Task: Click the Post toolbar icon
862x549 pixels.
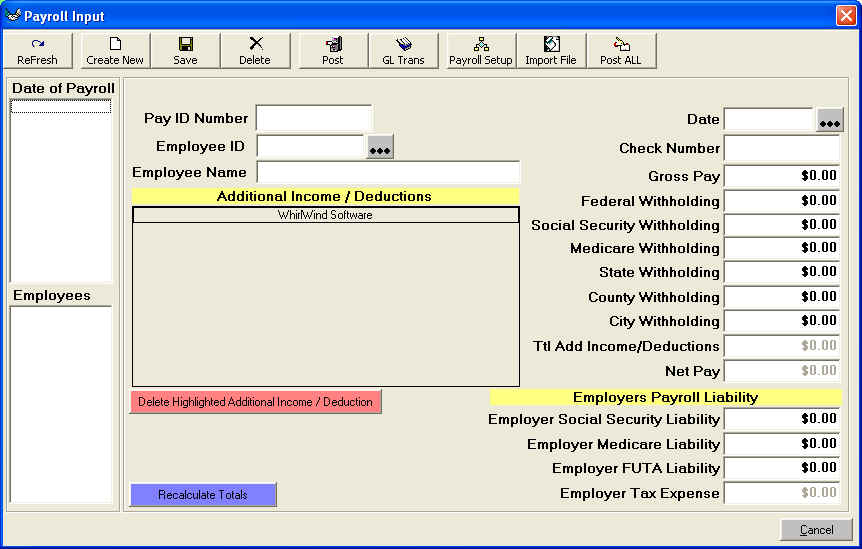Action: point(333,44)
